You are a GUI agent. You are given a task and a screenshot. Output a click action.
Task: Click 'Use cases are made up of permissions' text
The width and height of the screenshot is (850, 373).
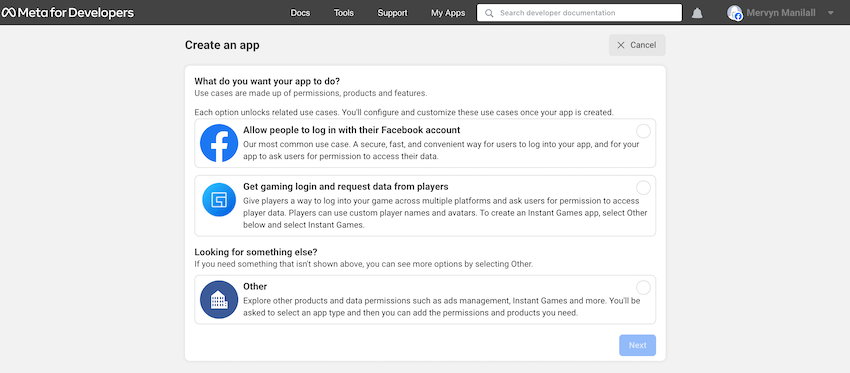click(x=311, y=93)
